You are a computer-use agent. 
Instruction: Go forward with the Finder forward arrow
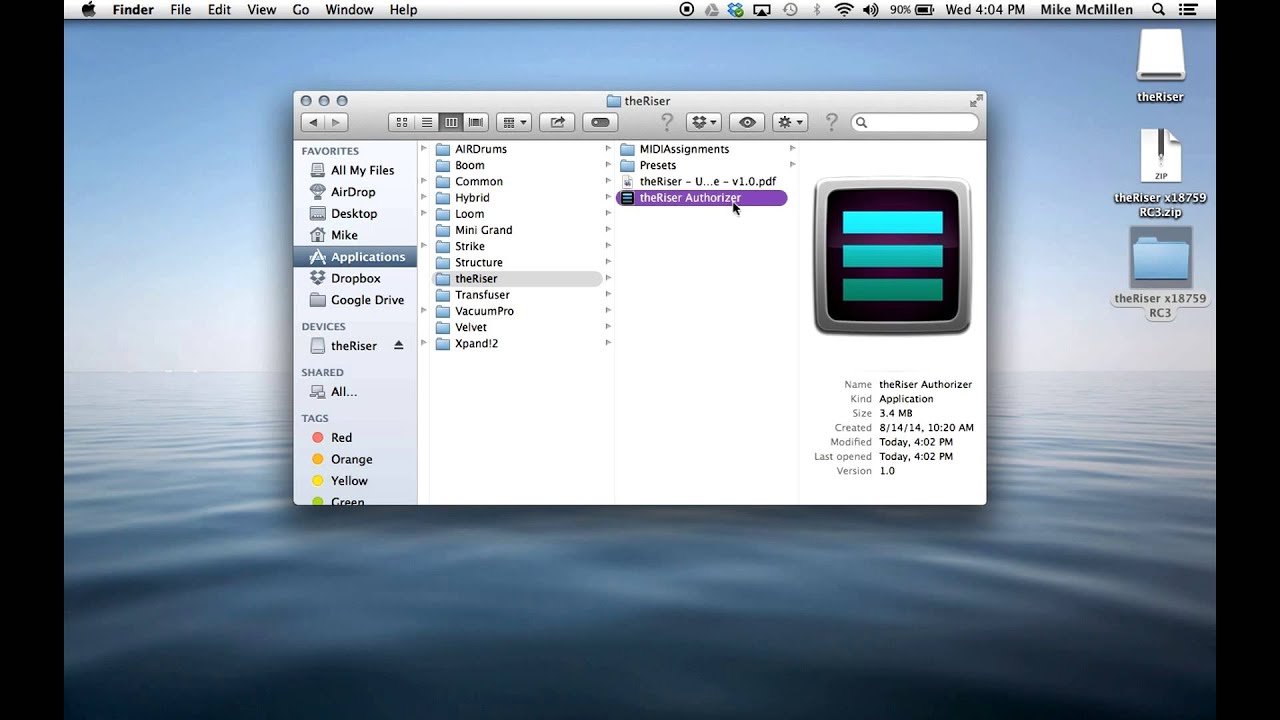pos(336,122)
